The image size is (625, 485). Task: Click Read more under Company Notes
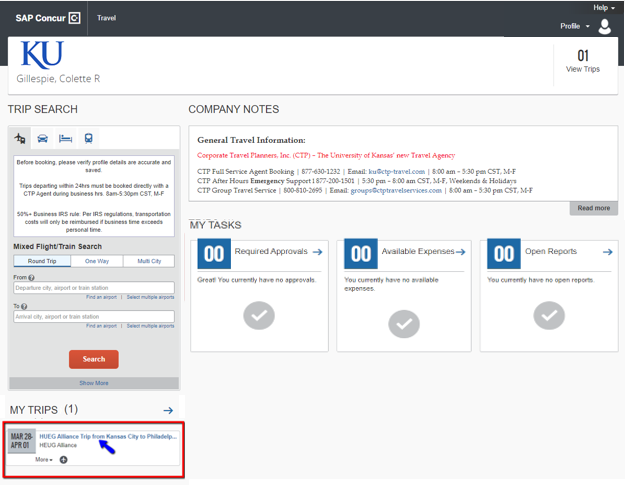click(594, 208)
